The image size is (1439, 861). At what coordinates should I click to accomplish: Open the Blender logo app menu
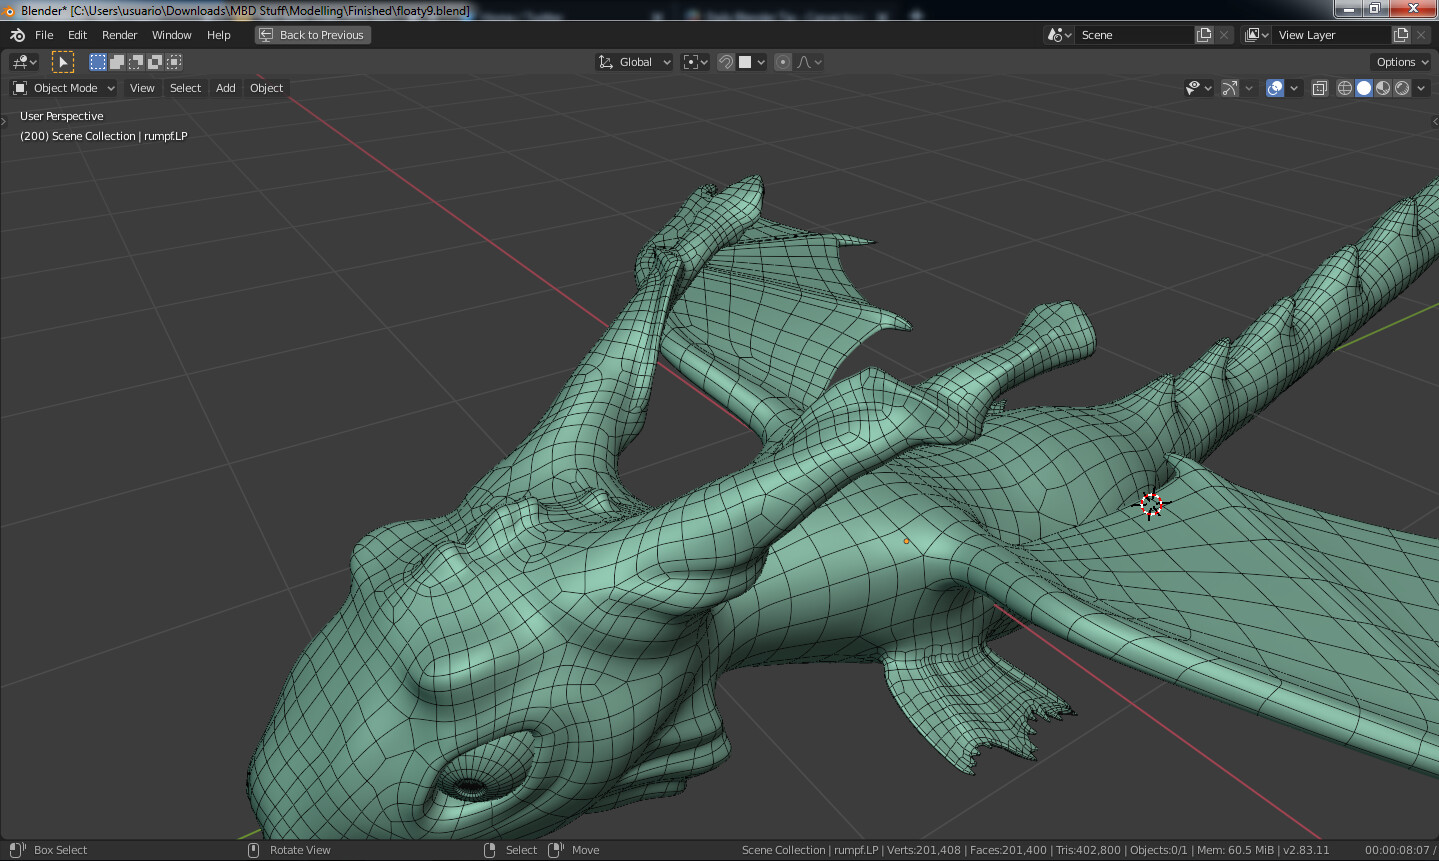(17, 35)
